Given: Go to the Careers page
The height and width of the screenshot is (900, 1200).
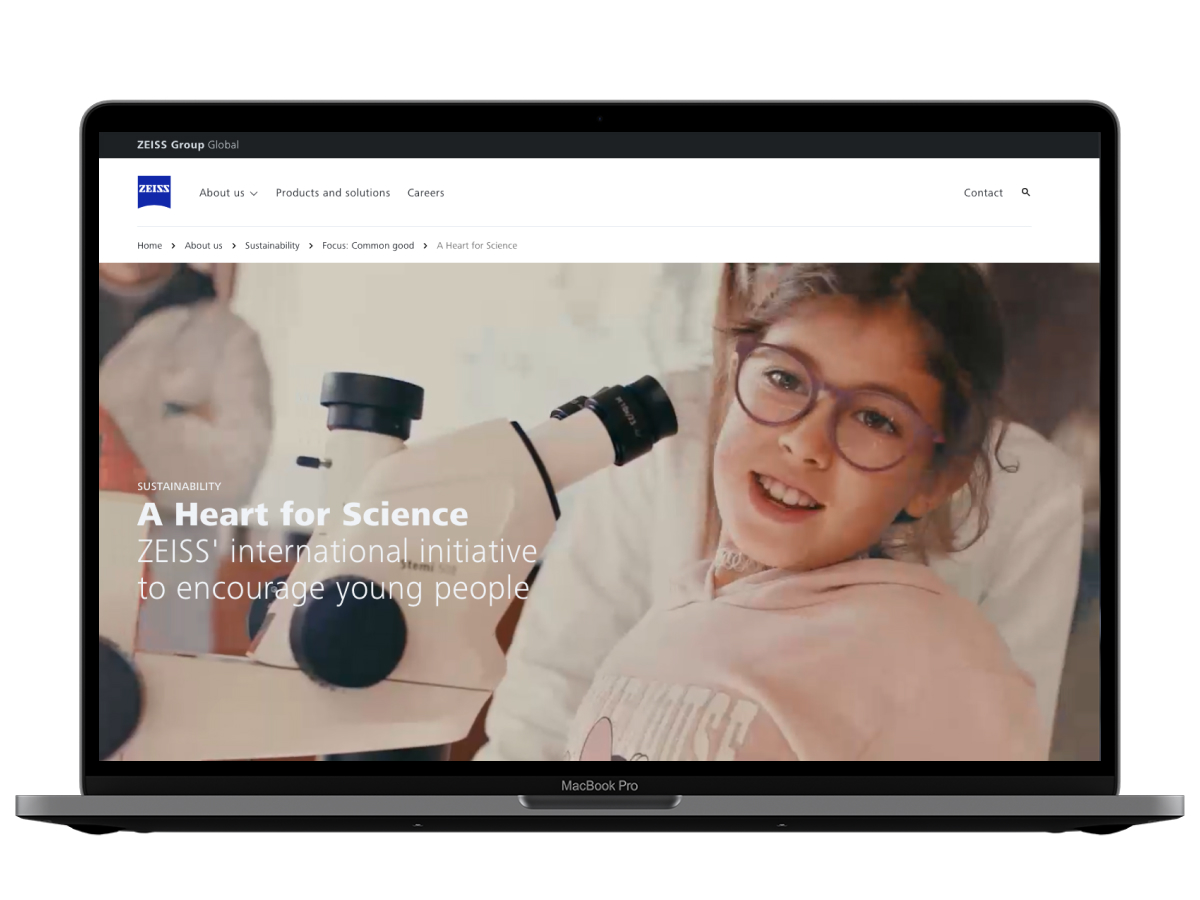Looking at the screenshot, I should [426, 193].
